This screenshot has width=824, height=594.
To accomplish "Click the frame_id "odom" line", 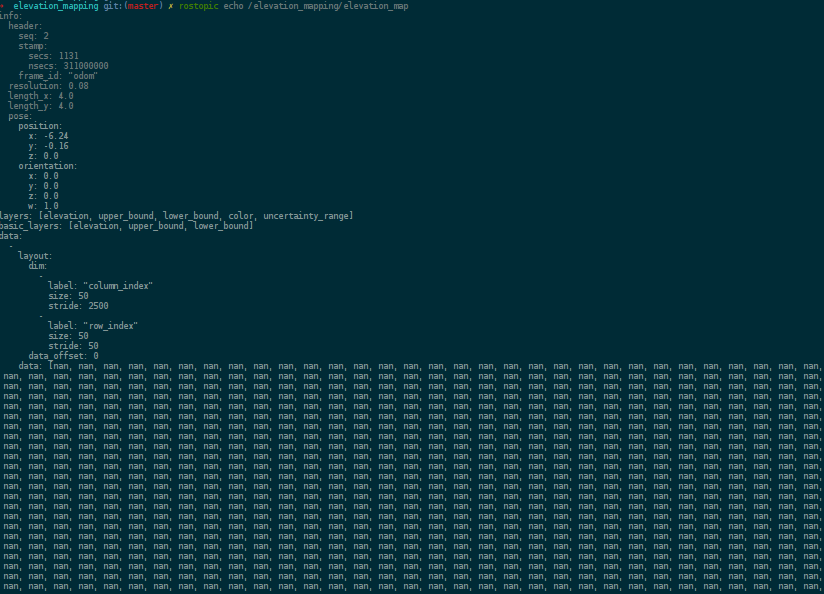I will click(58, 76).
